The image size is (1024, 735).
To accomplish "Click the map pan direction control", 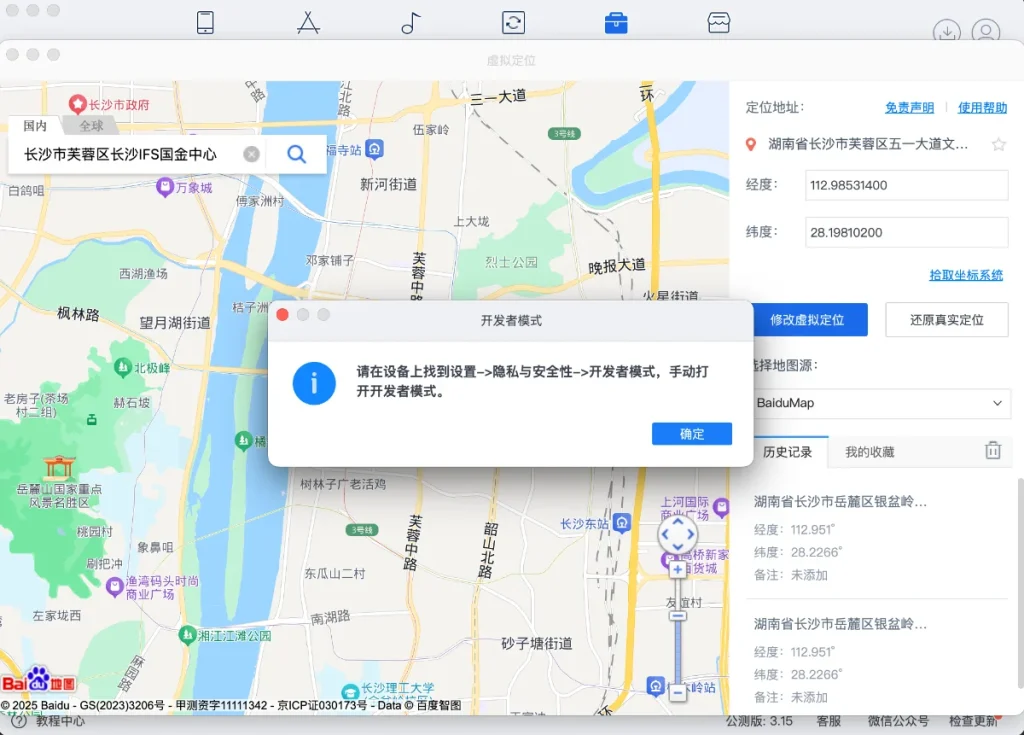I will click(677, 534).
